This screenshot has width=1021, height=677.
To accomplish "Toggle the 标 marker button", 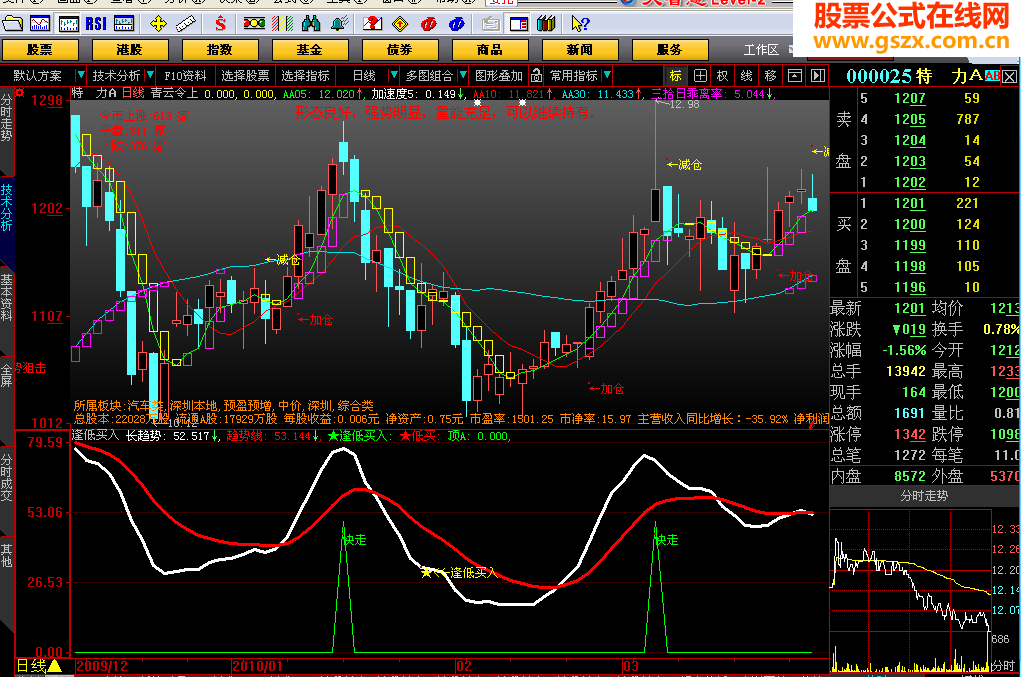I will pos(676,76).
